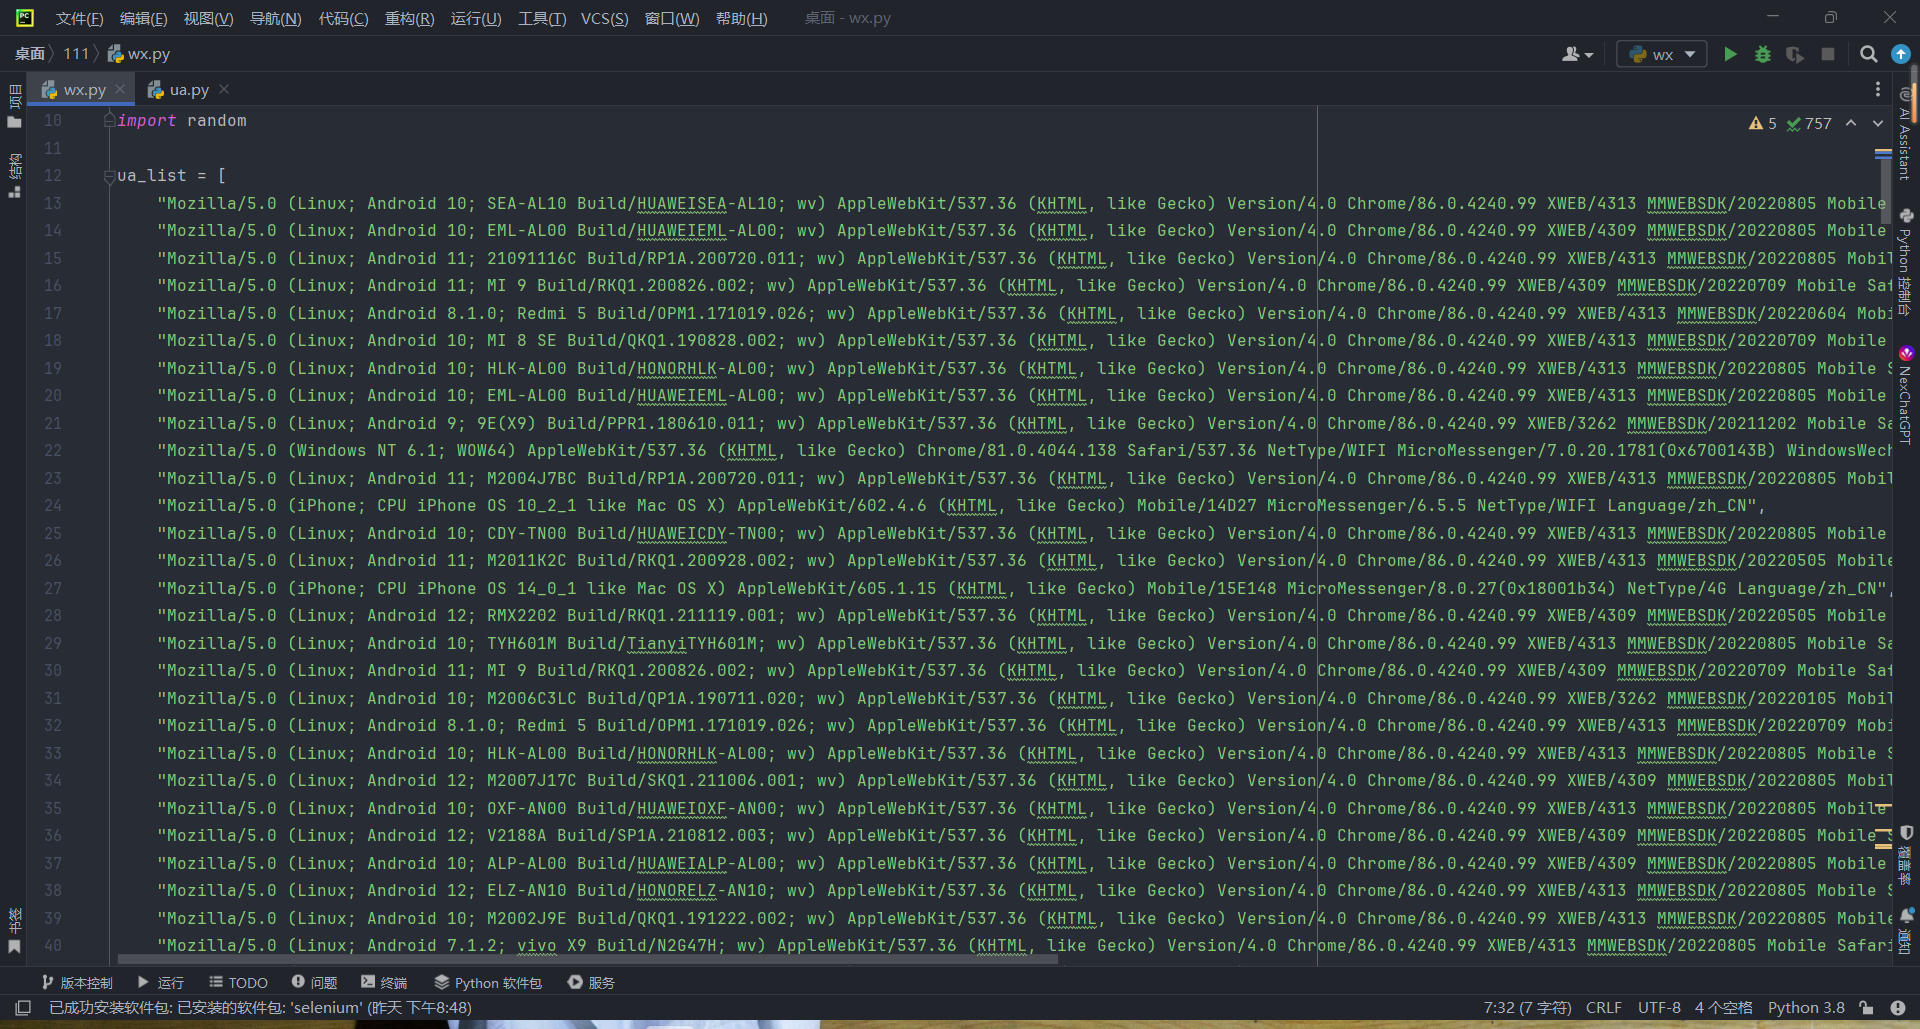This screenshot has width=1920, height=1029.
Task: Click the blue update arrow icon
Action: 1901,54
